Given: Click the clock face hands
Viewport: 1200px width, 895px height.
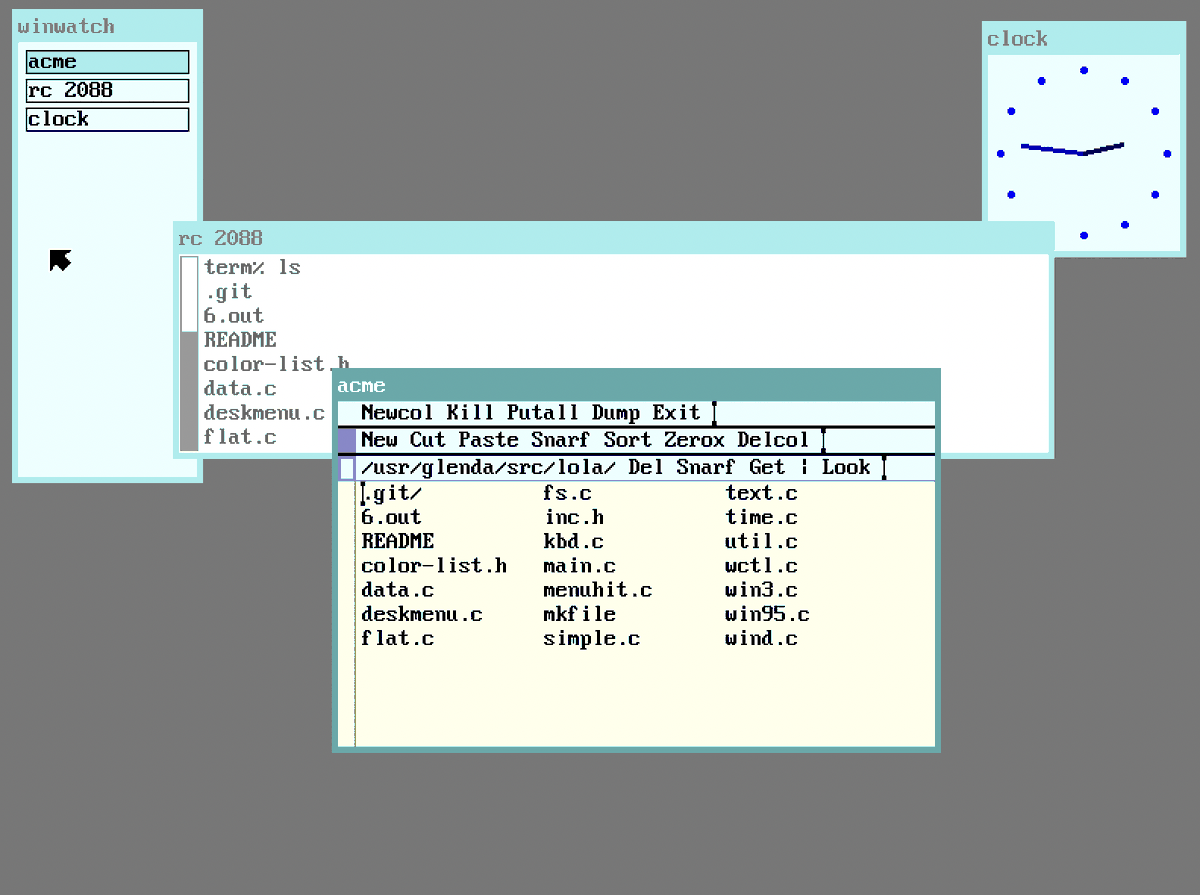Looking at the screenshot, I should click(x=1072, y=149).
